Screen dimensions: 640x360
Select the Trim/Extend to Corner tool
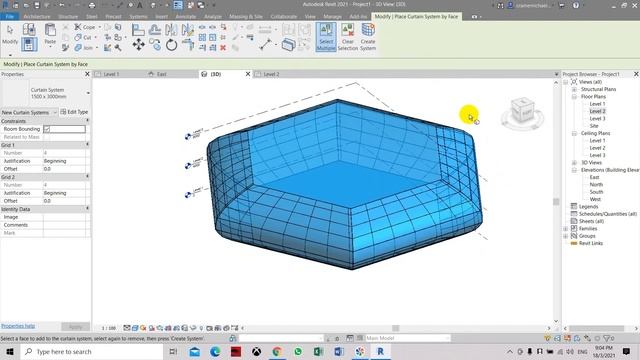(x=188, y=44)
